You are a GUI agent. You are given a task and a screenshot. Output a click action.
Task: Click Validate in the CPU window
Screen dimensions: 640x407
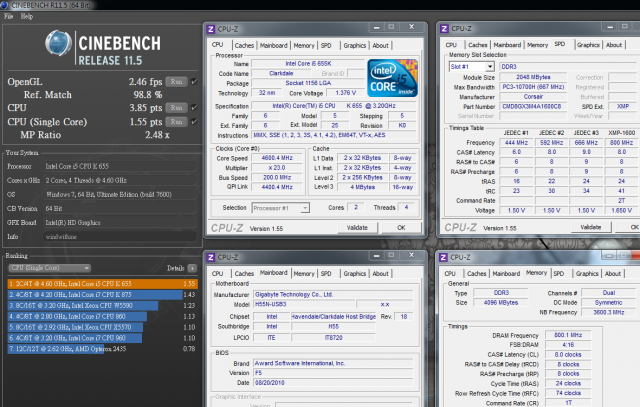point(357,228)
